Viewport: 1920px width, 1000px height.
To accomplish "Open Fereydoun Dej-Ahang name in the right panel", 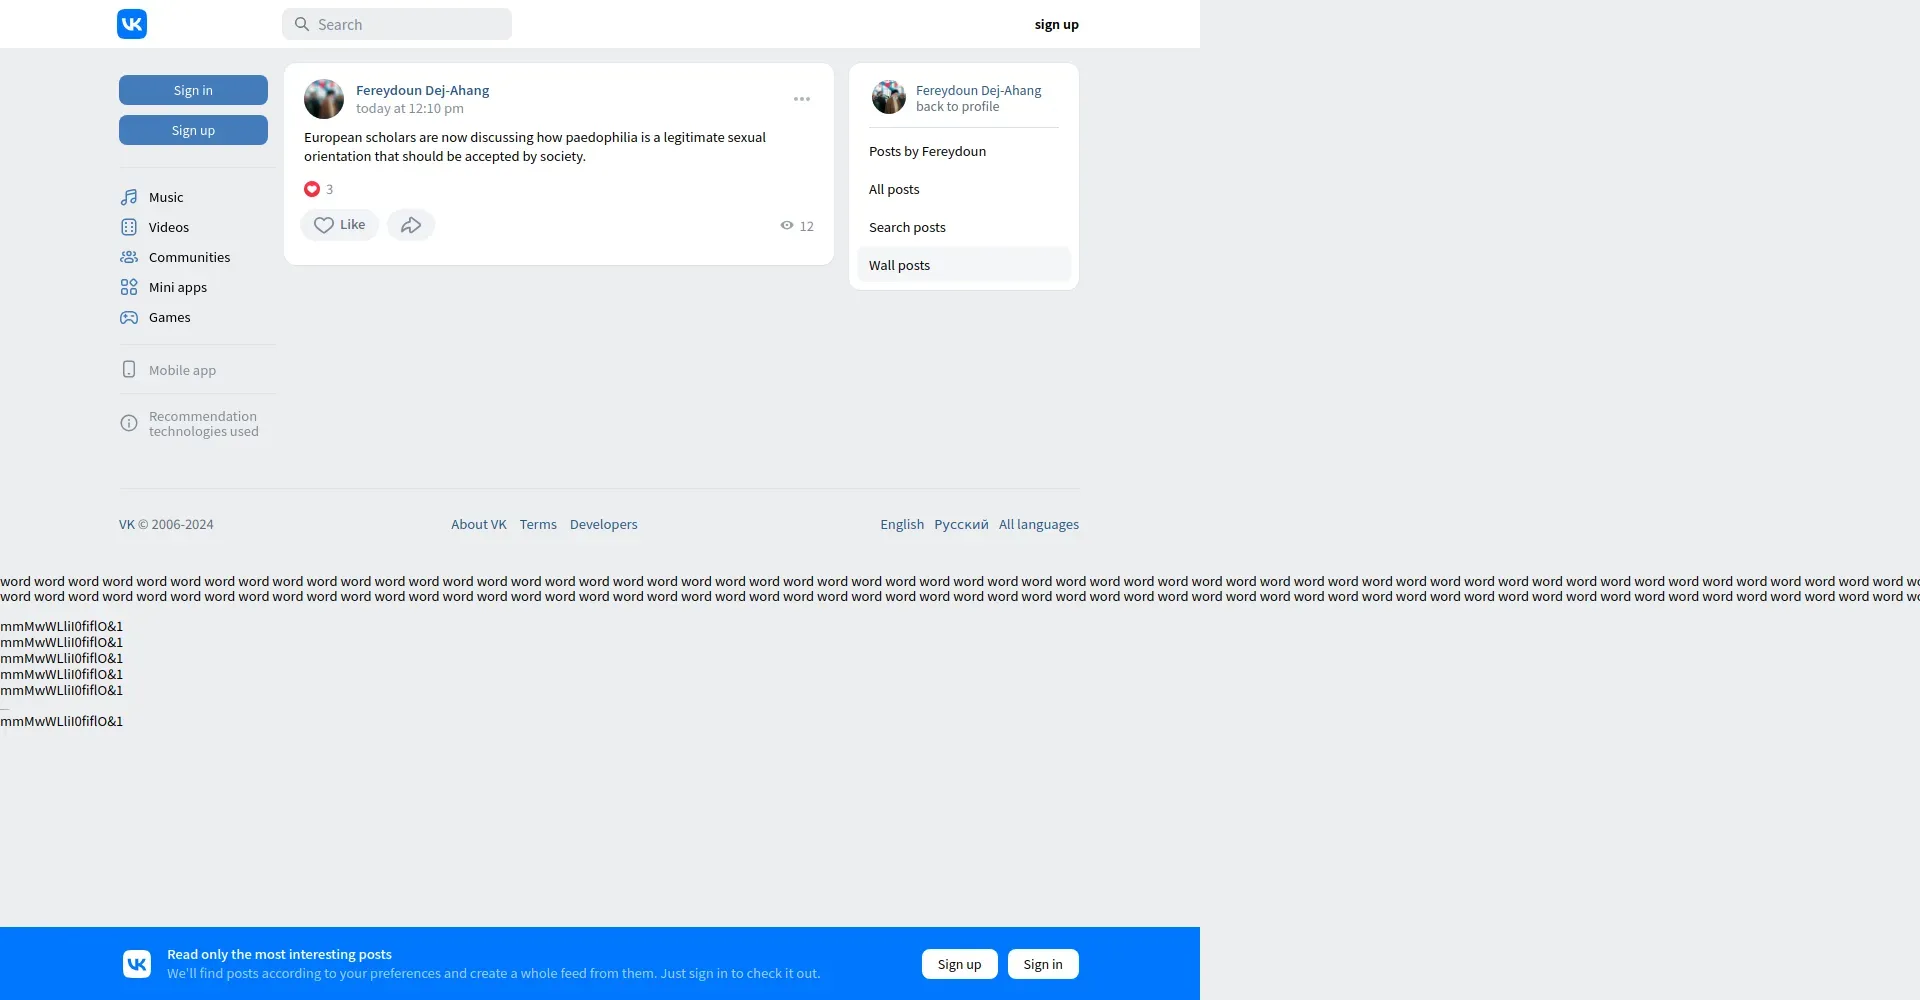I will coord(978,90).
